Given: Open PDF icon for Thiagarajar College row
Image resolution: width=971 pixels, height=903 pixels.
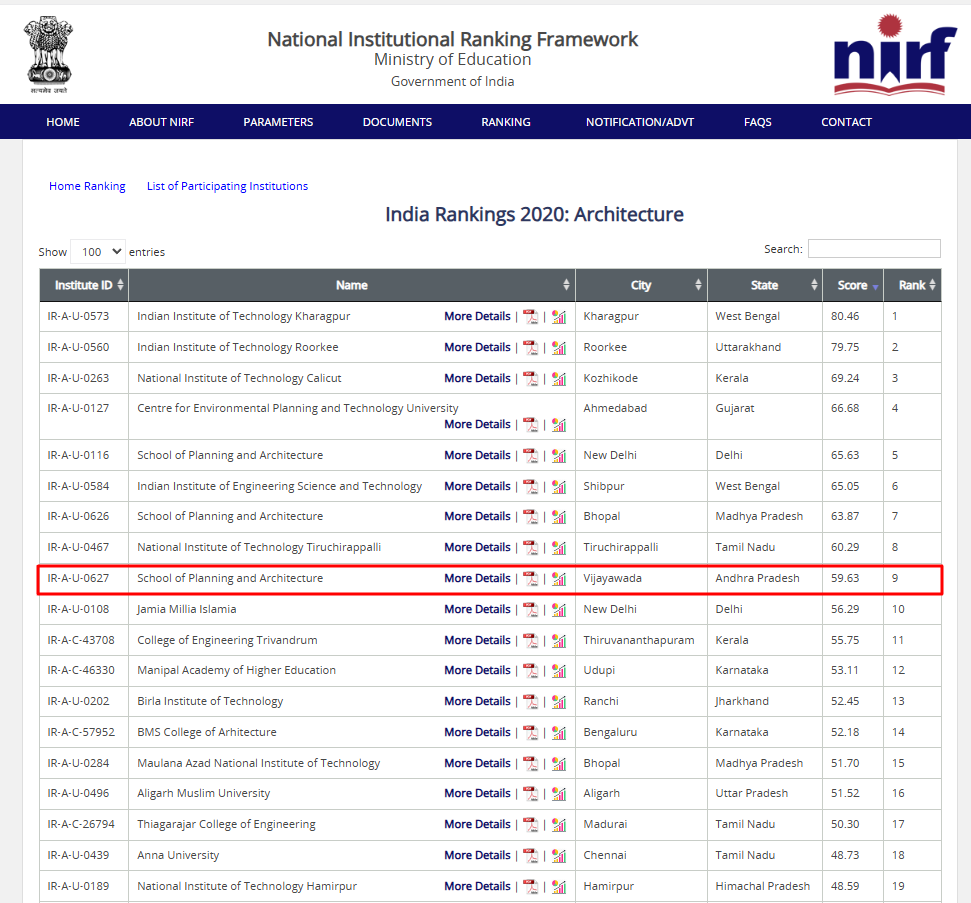Looking at the screenshot, I should click(531, 824).
